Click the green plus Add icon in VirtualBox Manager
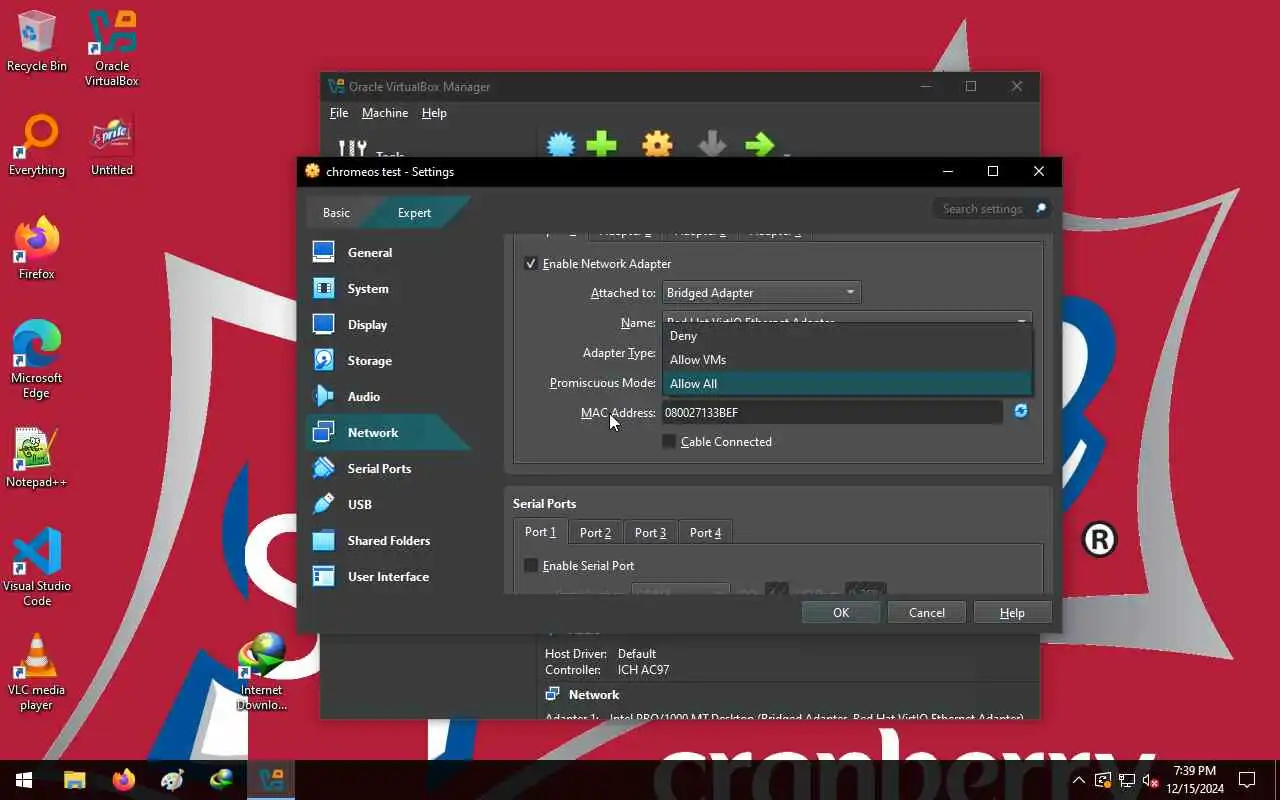 tap(601, 146)
